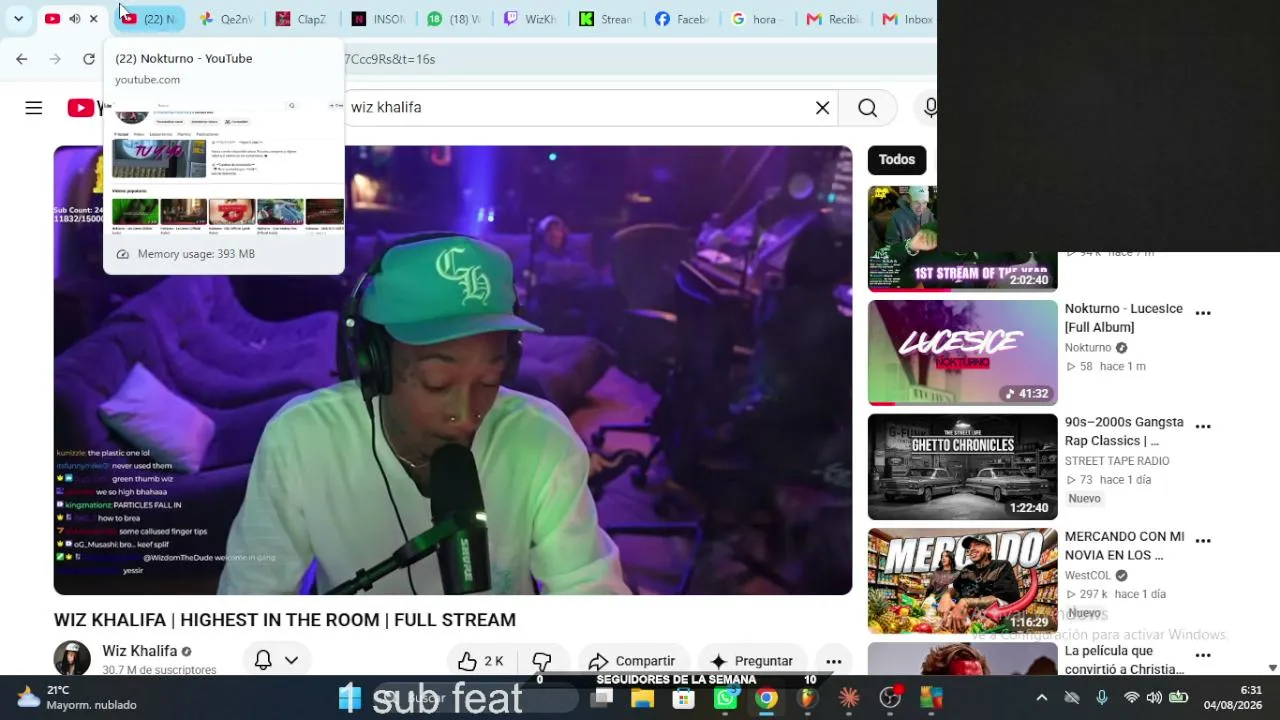
Task: Open 'MERCANDO CON MI NOVIA' video title
Action: tap(1124, 546)
